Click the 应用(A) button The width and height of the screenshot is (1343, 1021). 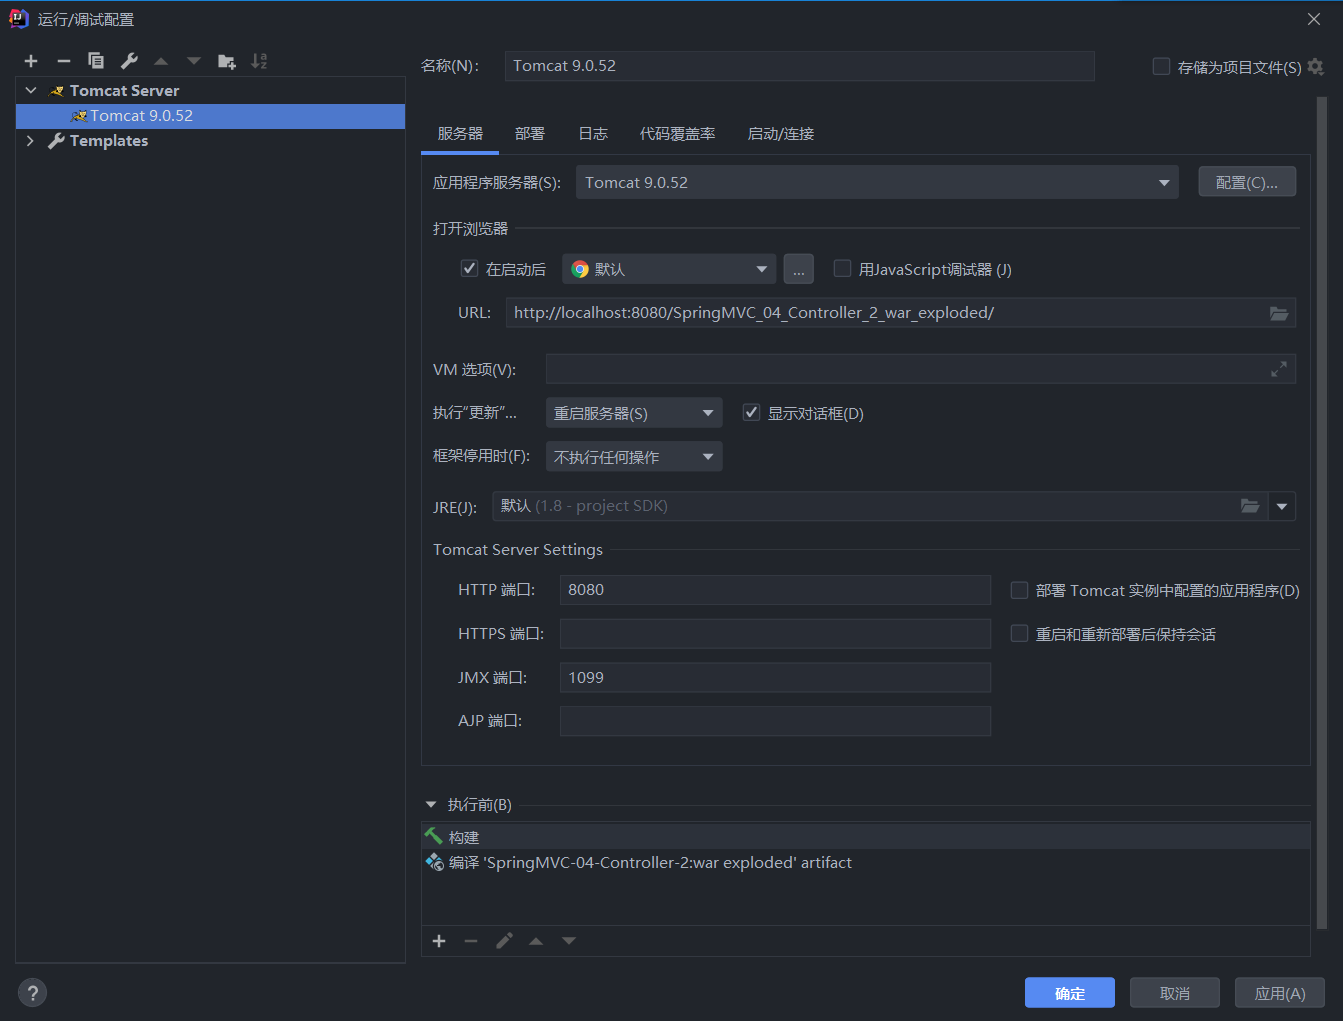tap(1279, 992)
